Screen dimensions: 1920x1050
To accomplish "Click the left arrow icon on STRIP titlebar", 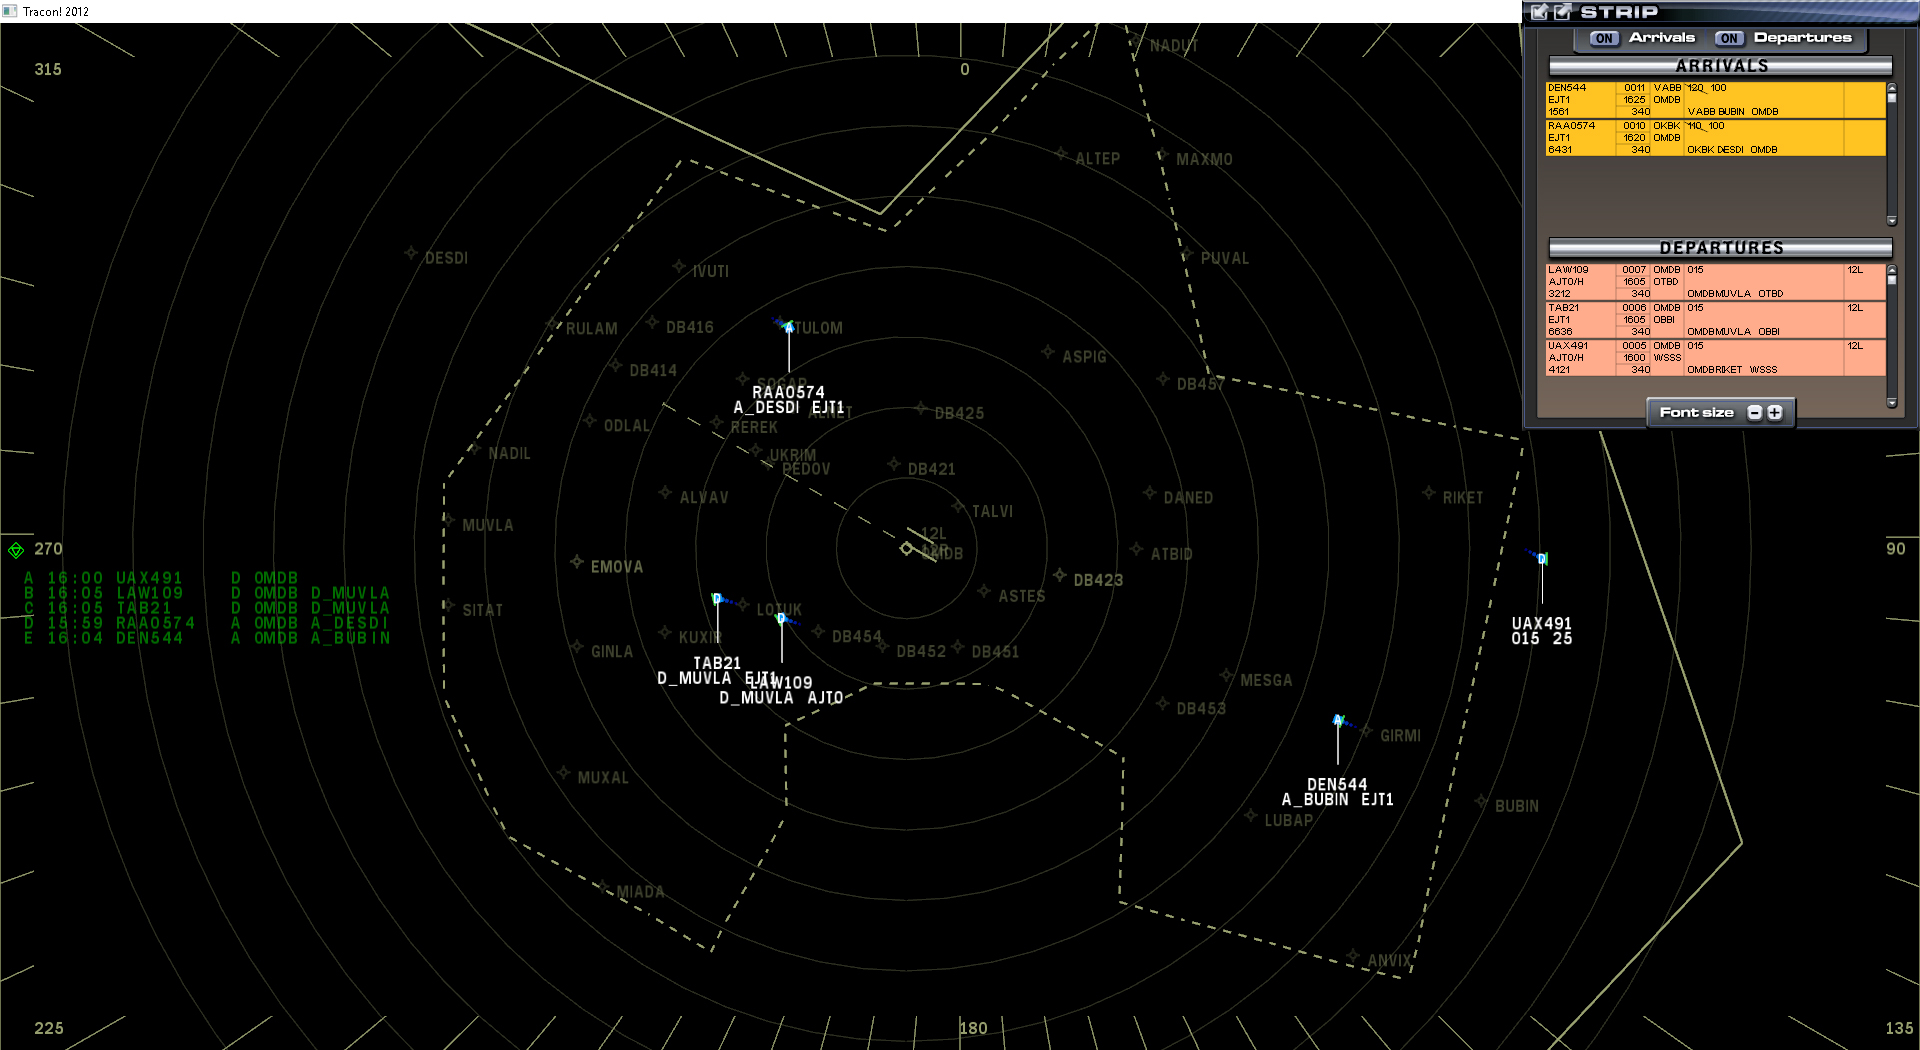I will coord(1537,12).
